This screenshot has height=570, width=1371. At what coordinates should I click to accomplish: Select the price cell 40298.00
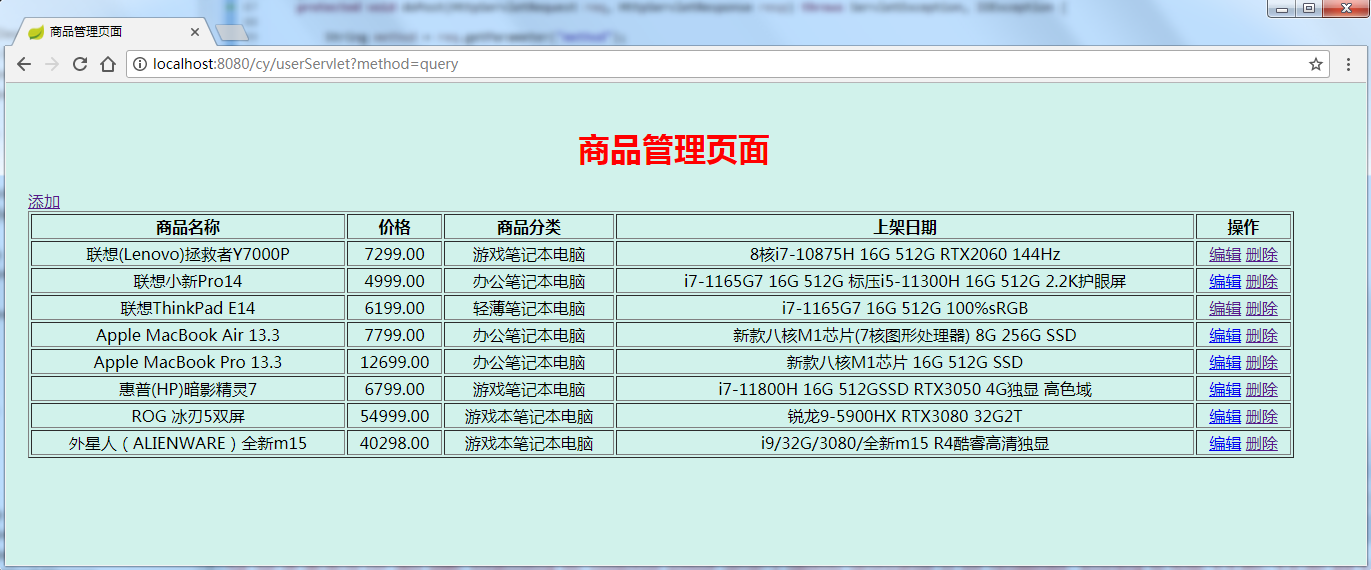coord(395,443)
